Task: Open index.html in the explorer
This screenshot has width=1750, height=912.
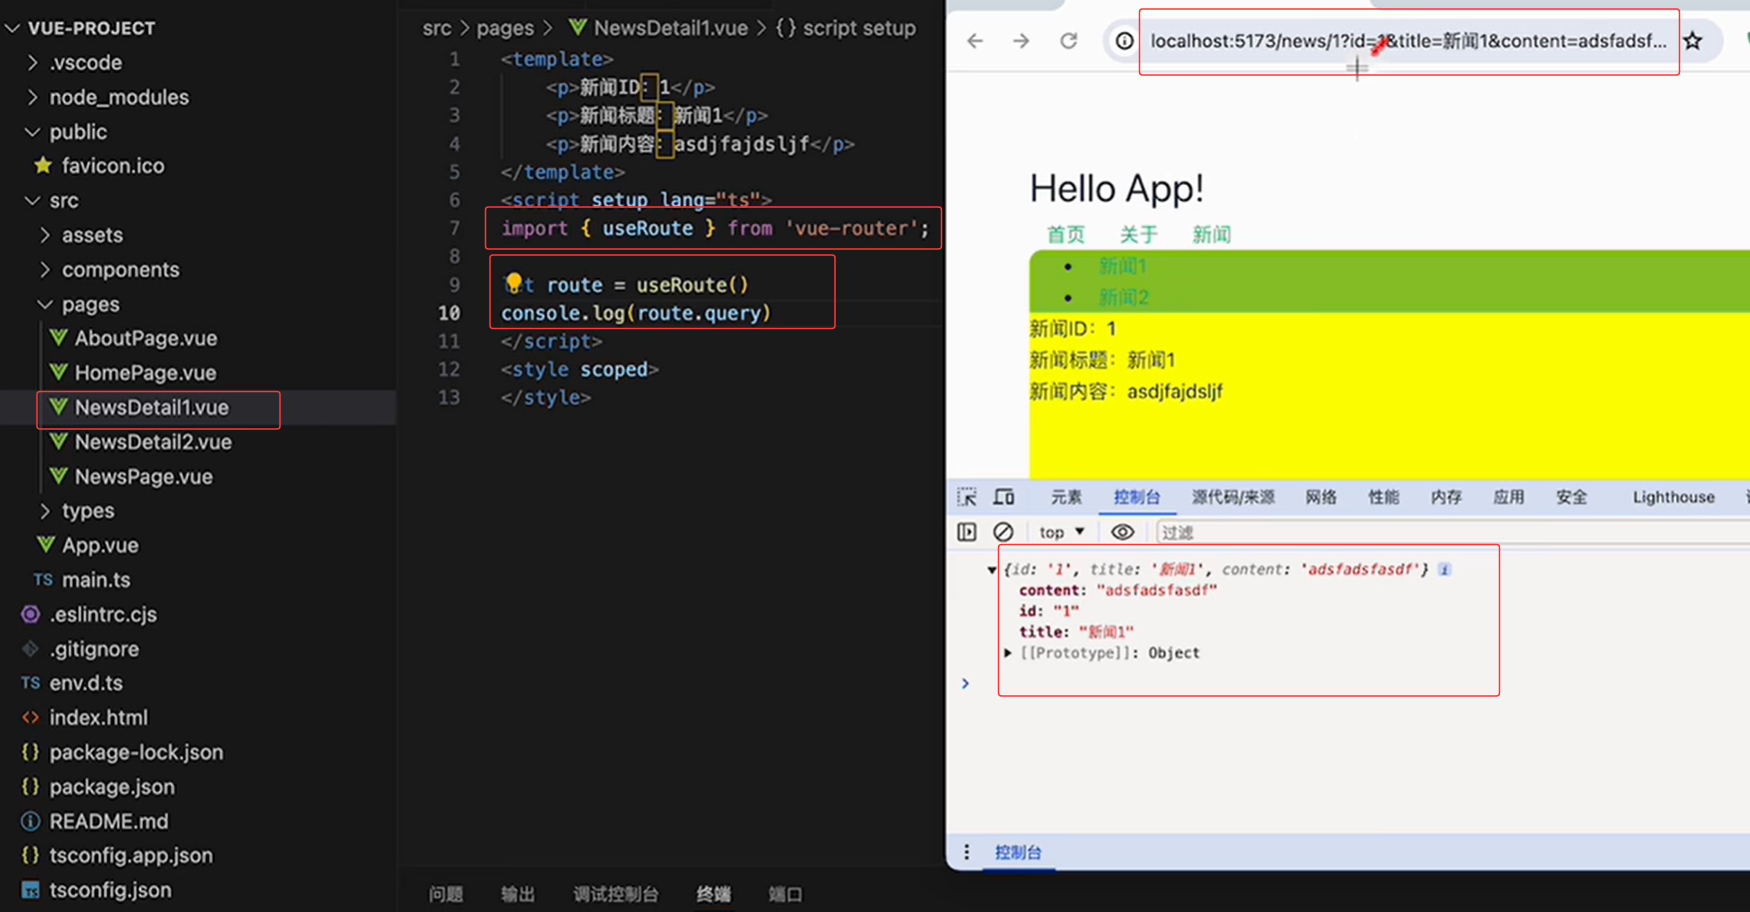Action: click(x=98, y=718)
